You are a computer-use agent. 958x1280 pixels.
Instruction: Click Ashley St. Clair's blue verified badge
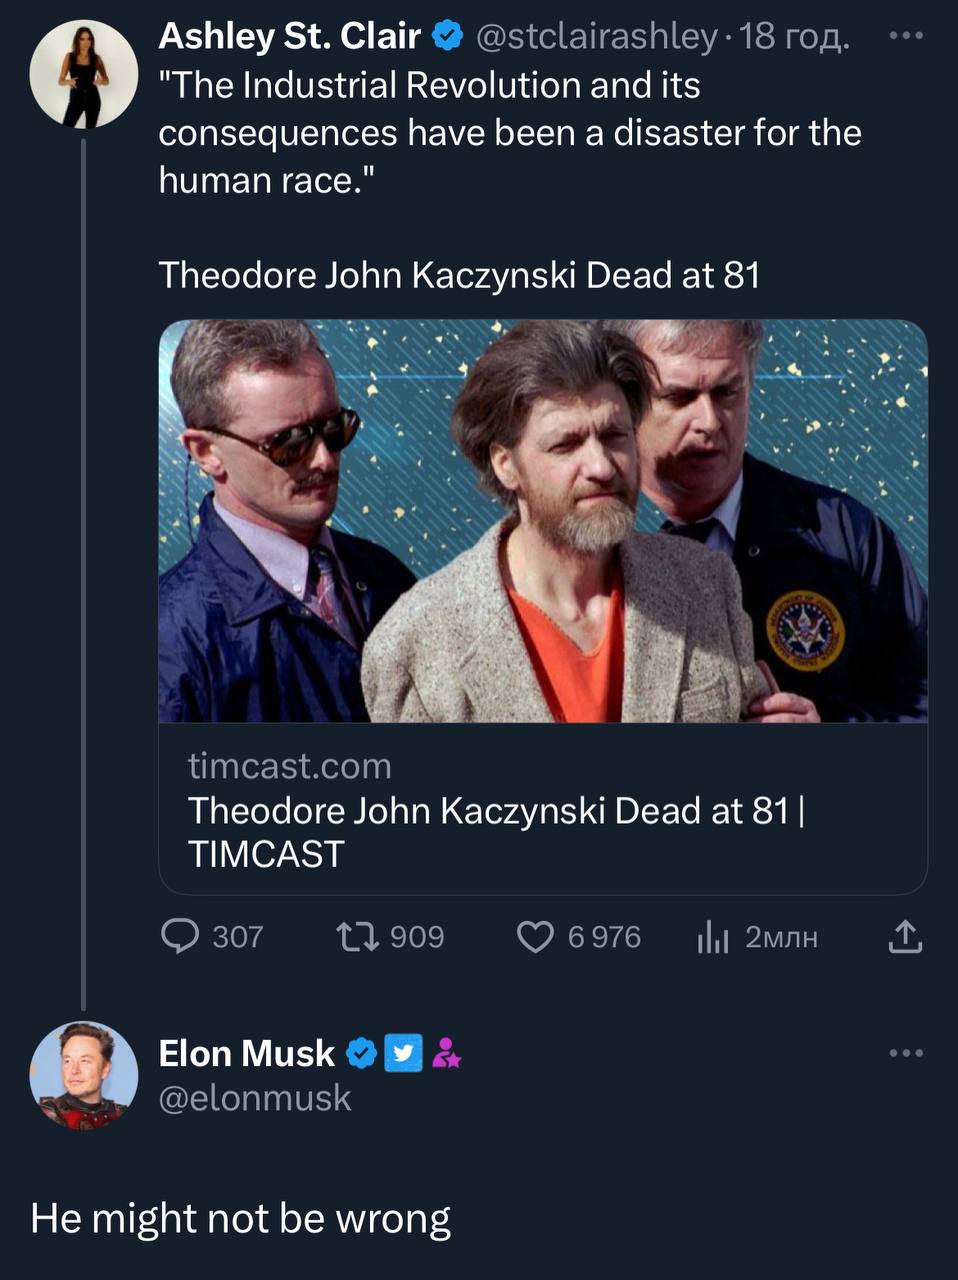coord(446,37)
